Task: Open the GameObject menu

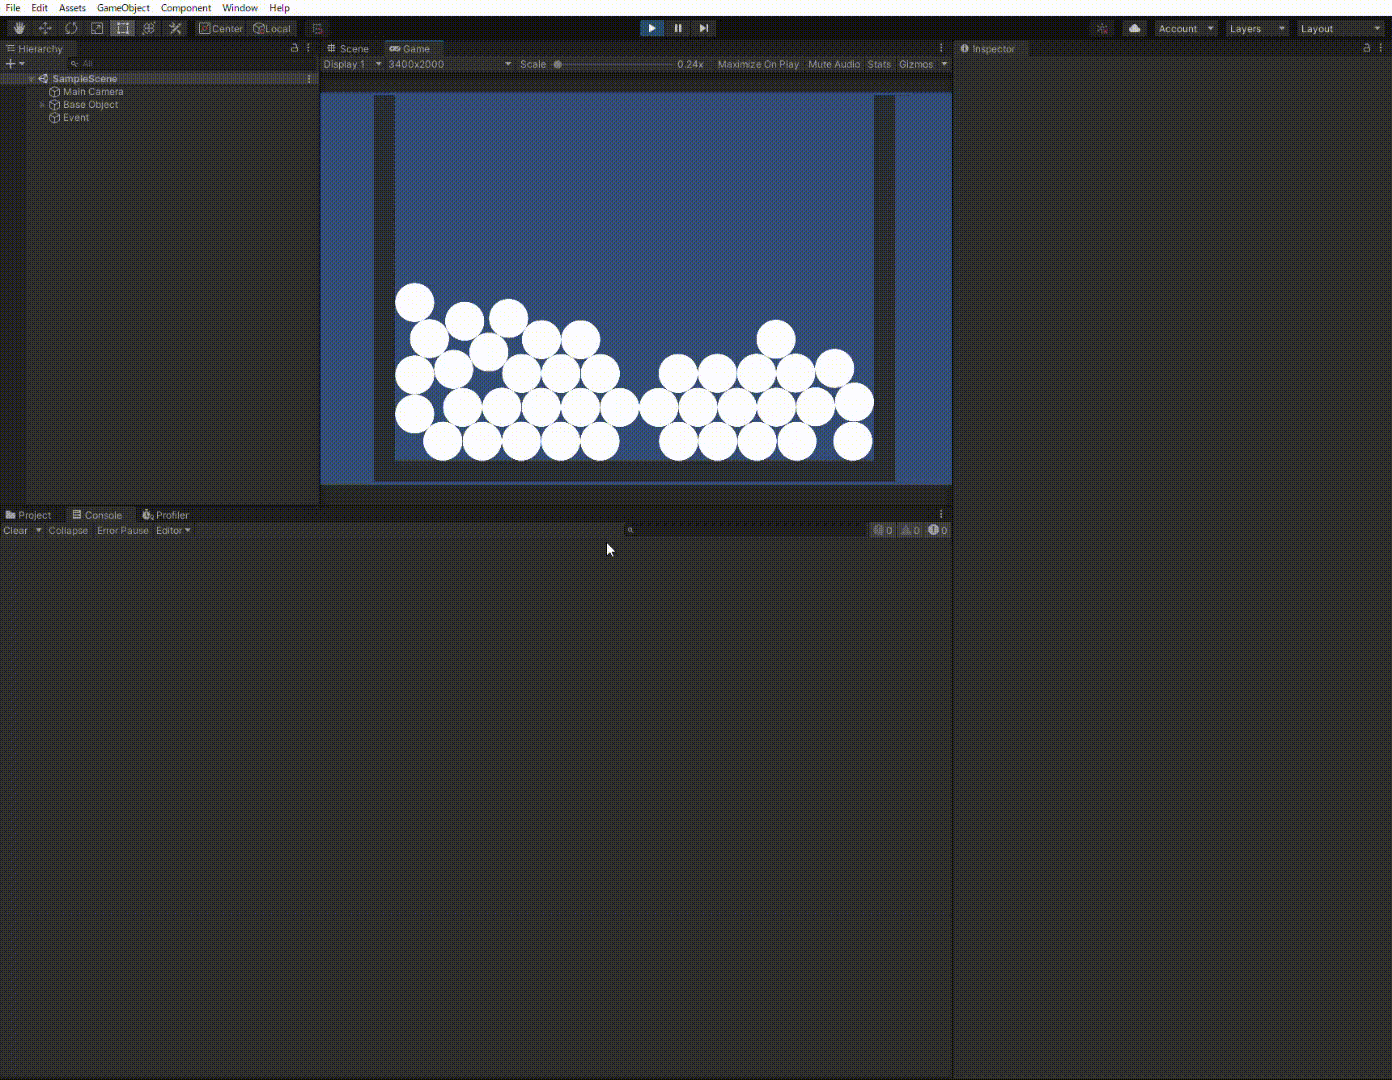Action: point(122,7)
